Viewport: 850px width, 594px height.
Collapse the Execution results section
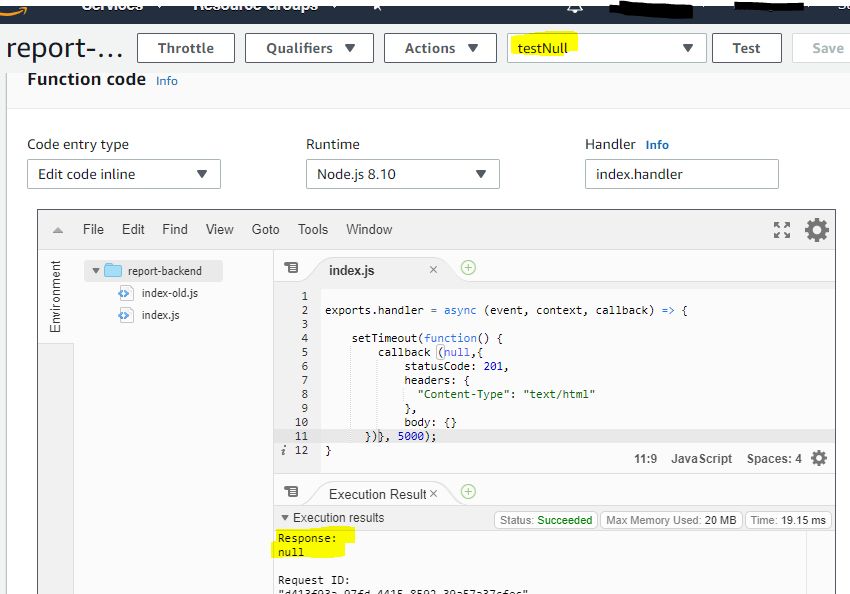coord(285,518)
